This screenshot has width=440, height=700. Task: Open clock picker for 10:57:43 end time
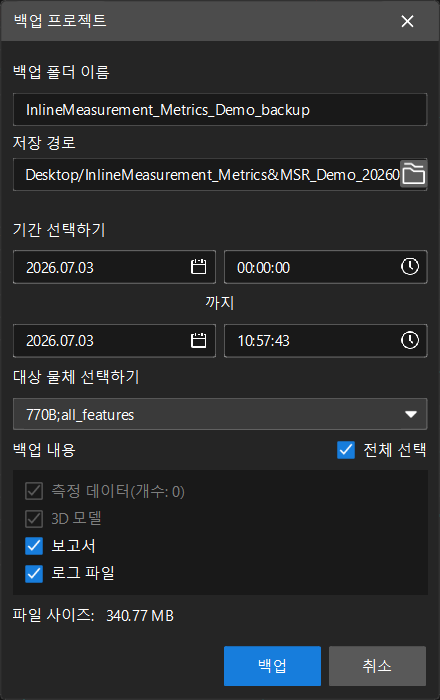[x=410, y=341]
